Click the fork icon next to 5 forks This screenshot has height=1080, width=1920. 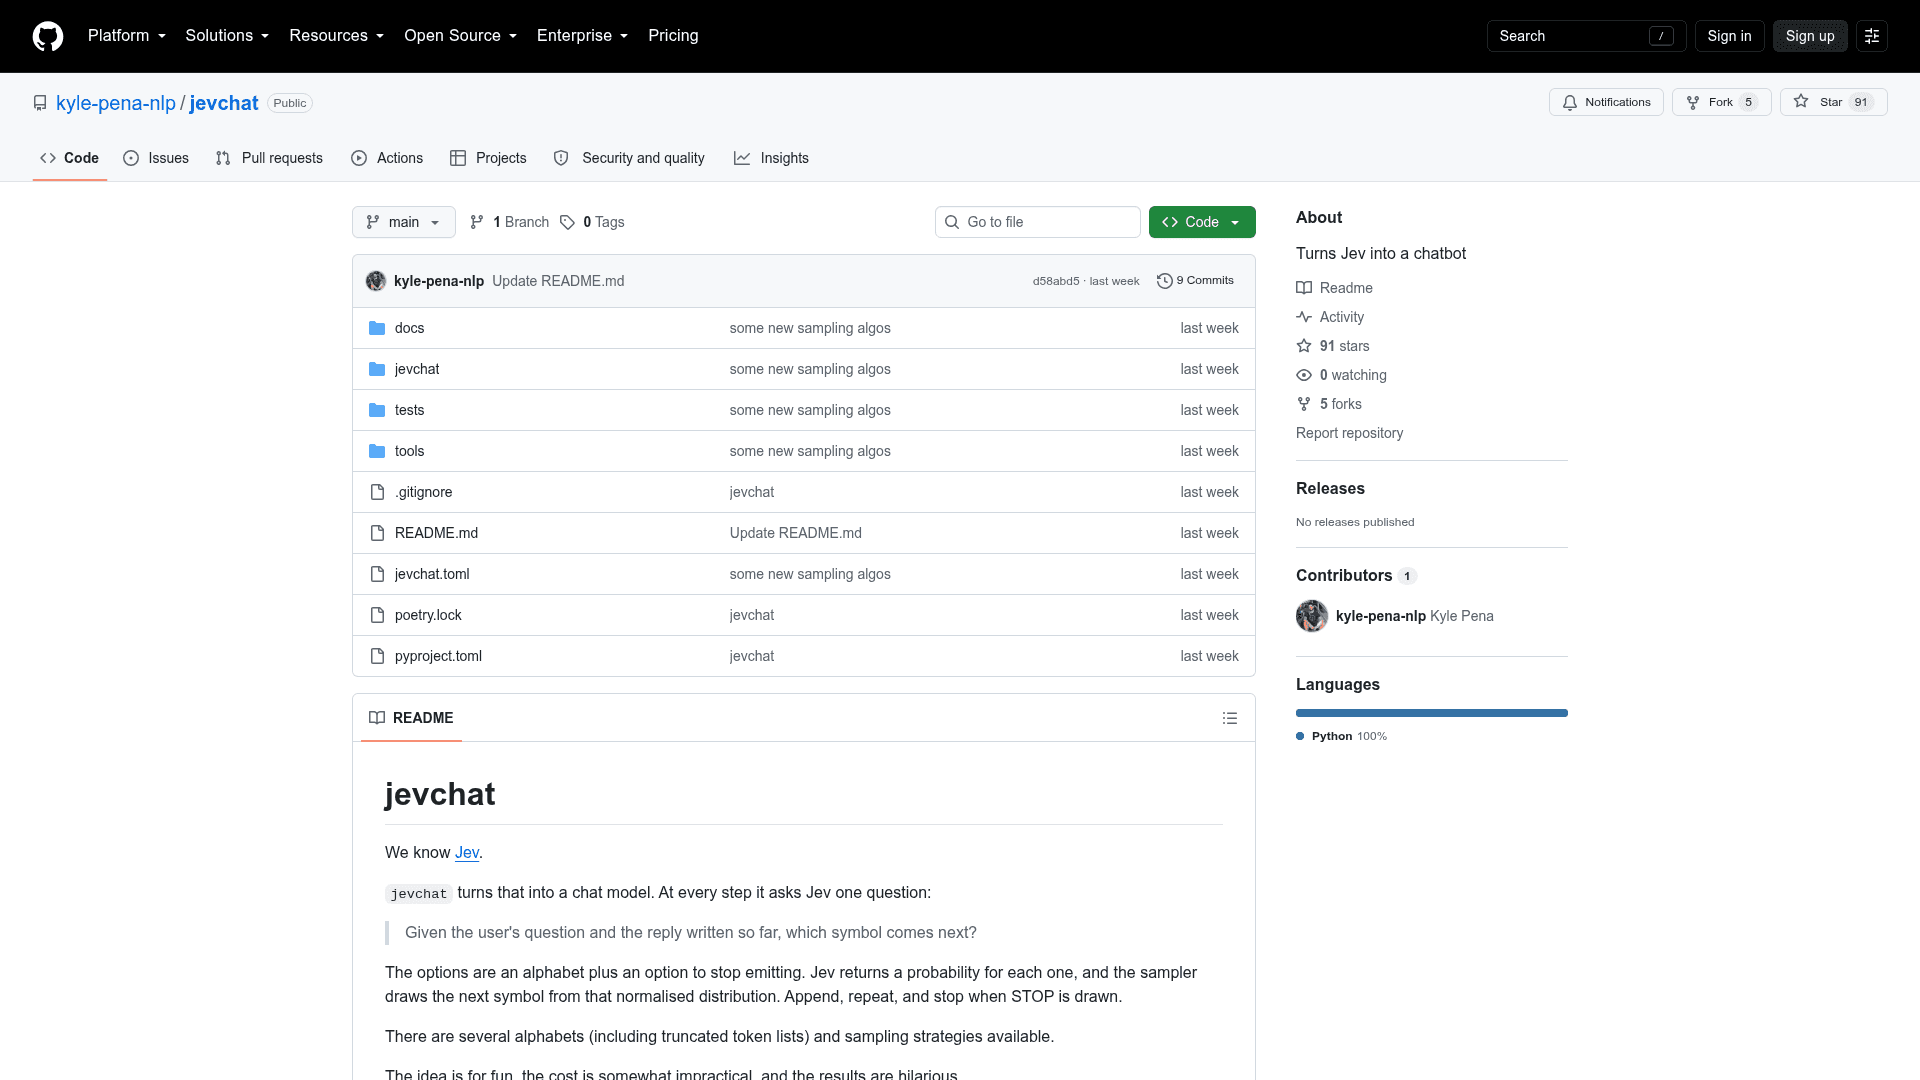pyautogui.click(x=1304, y=404)
